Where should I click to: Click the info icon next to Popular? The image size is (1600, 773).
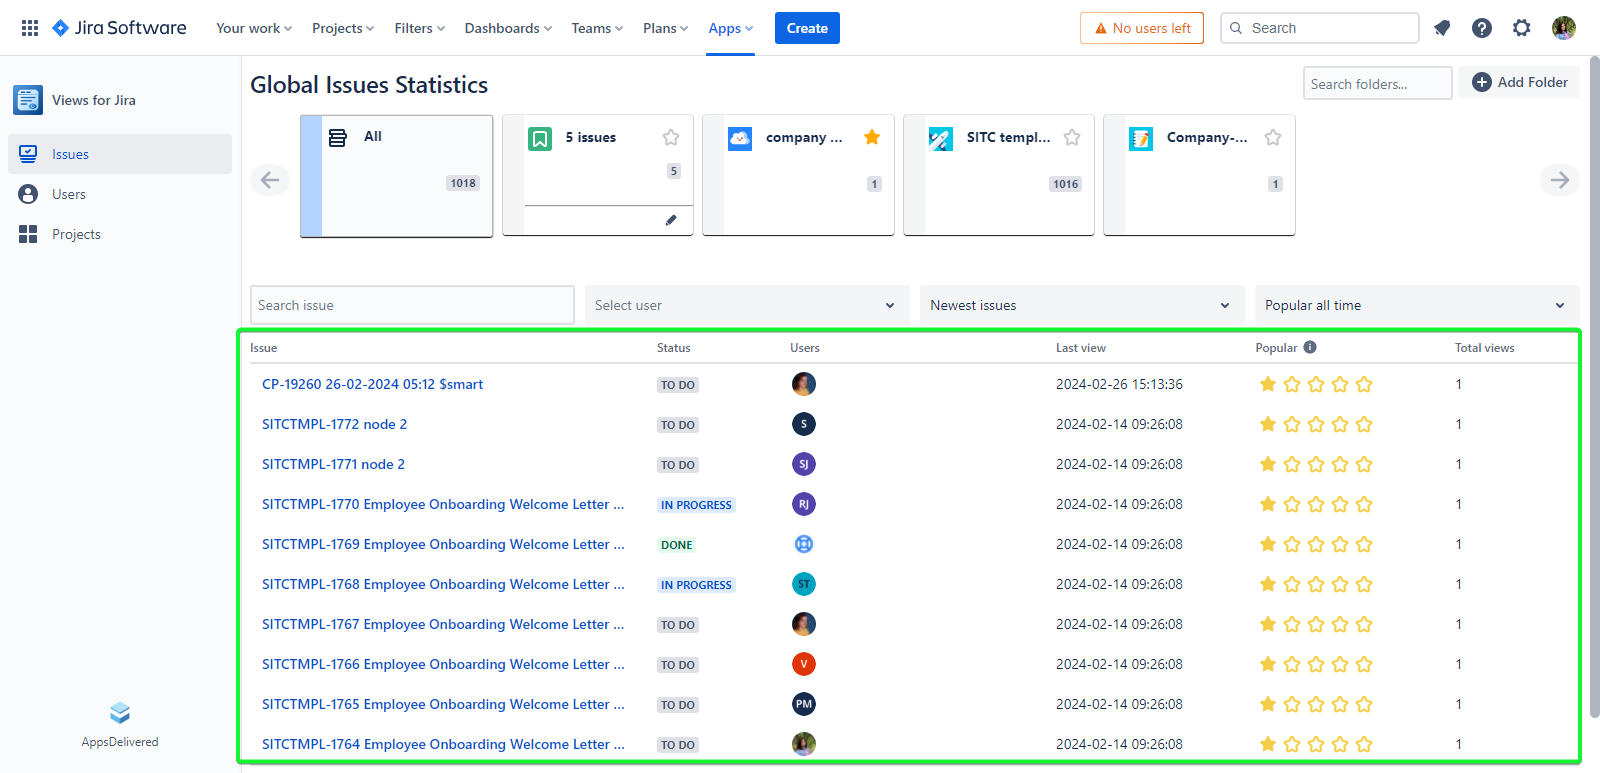[x=1310, y=347]
